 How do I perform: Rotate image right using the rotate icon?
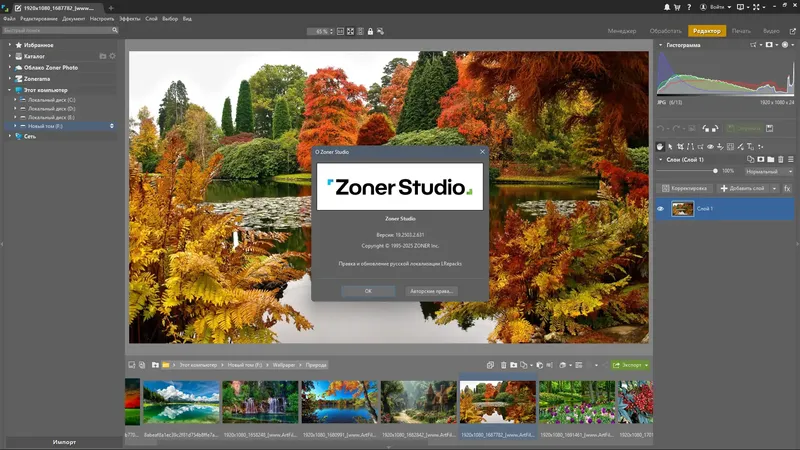coord(715,129)
